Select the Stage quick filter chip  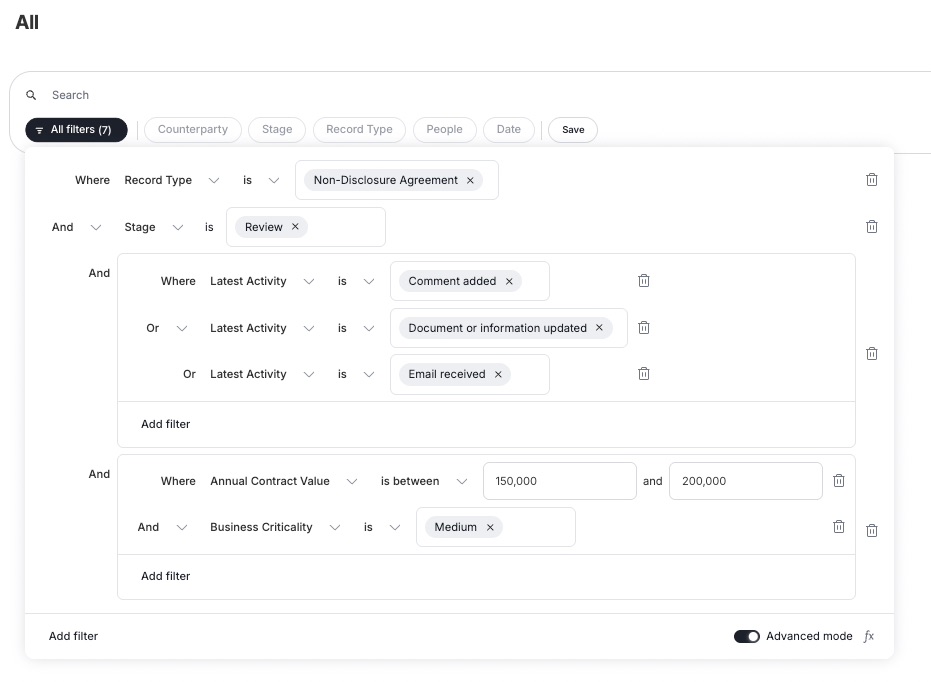pyautogui.click(x=277, y=129)
